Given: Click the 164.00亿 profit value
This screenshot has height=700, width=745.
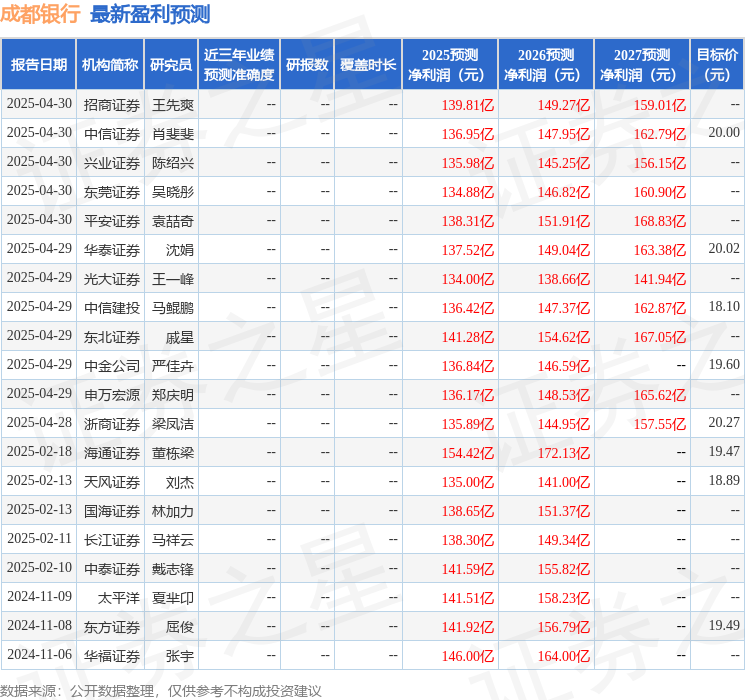Looking at the screenshot, I should (x=564, y=655).
